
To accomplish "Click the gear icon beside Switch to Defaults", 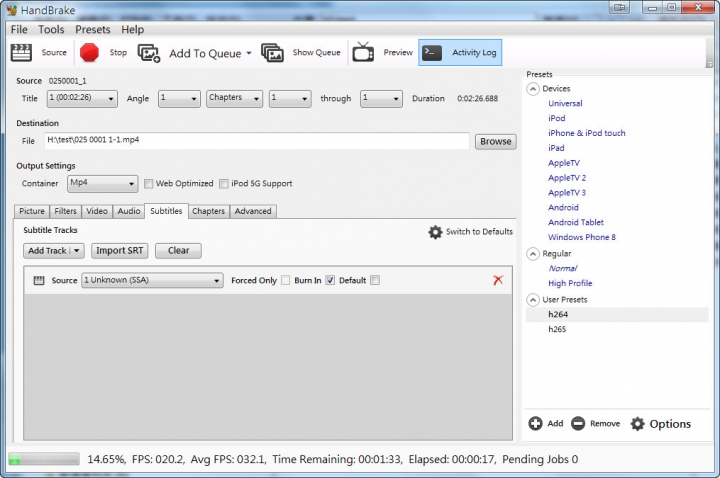I will coord(435,232).
